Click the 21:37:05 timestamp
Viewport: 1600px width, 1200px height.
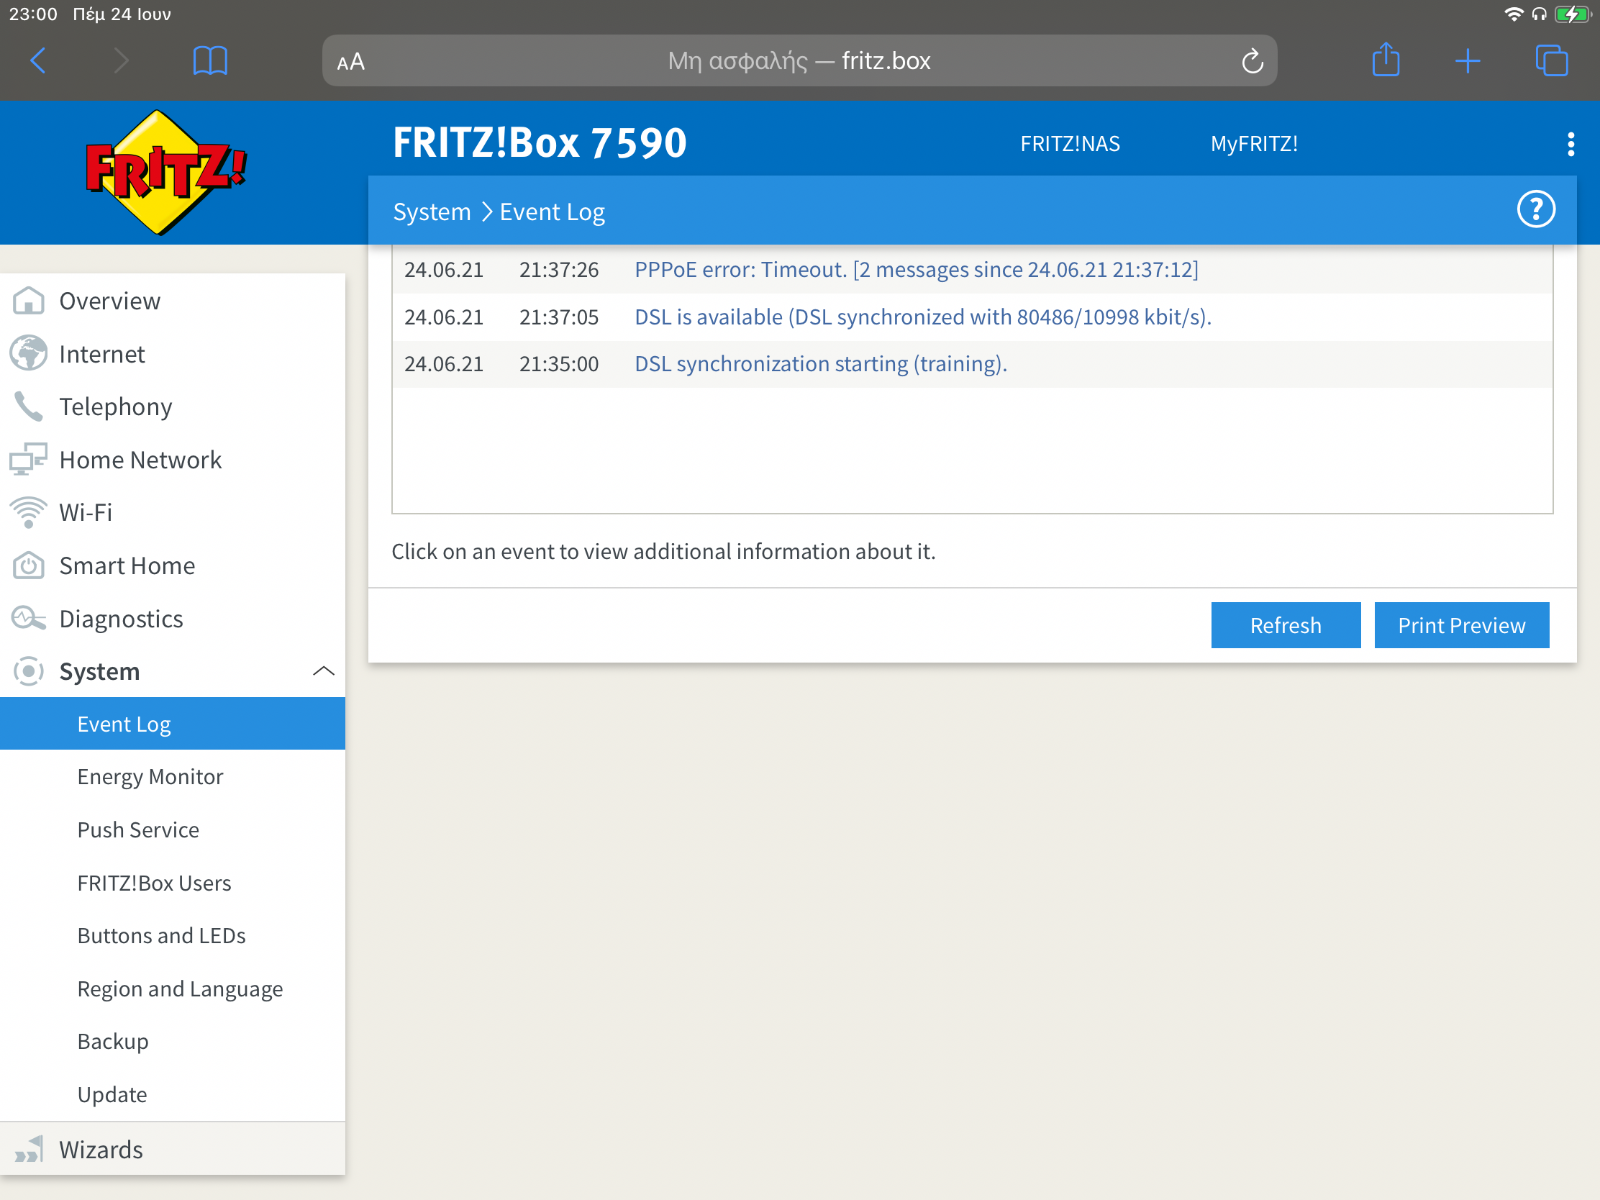(559, 317)
